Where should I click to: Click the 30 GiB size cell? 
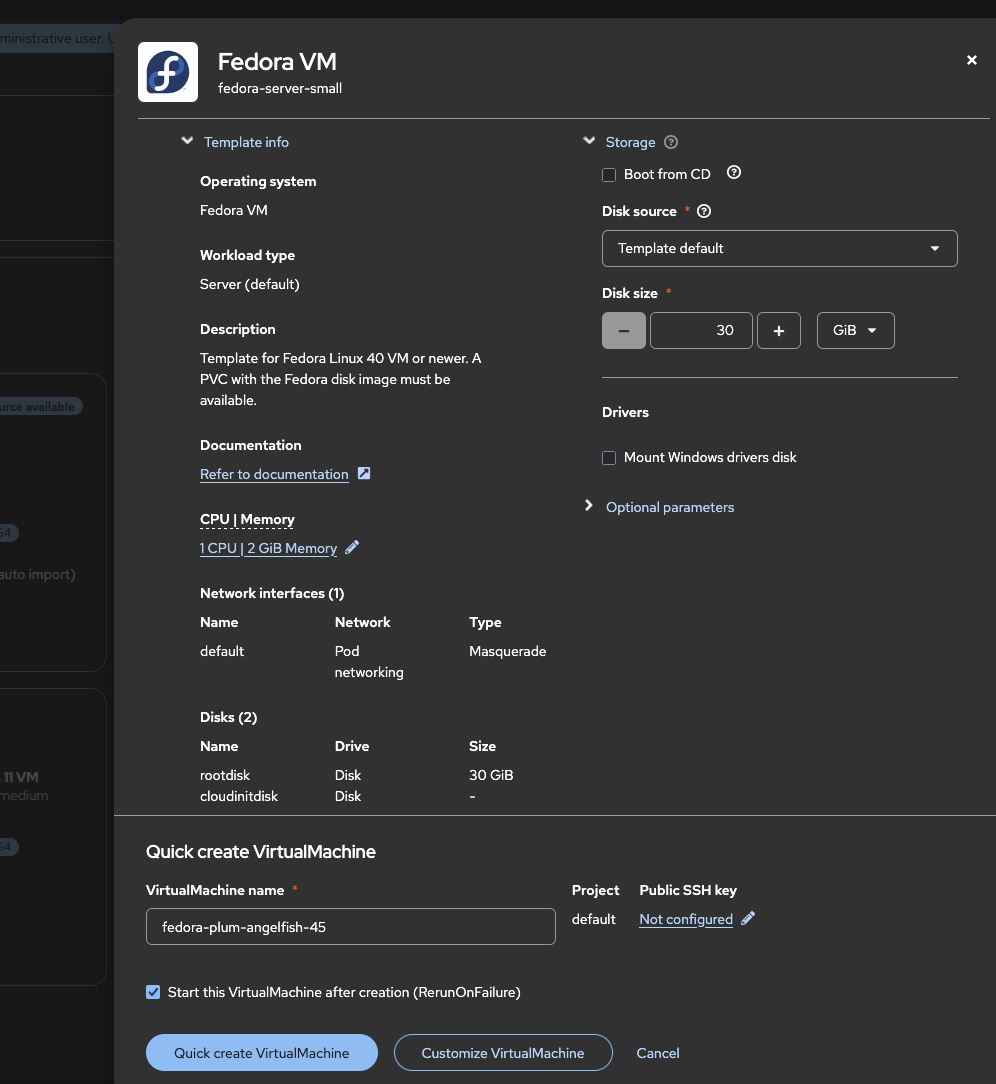[x=491, y=775]
